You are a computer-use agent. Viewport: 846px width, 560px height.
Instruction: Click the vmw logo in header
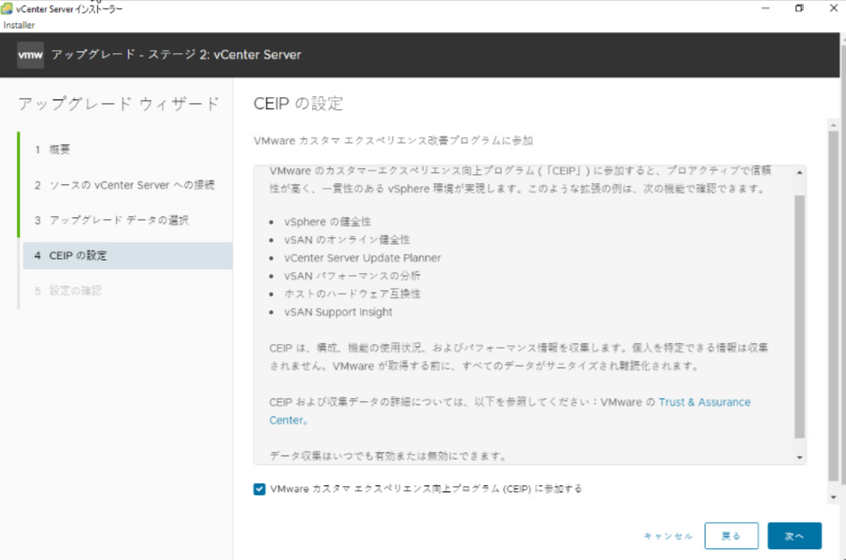(30, 55)
